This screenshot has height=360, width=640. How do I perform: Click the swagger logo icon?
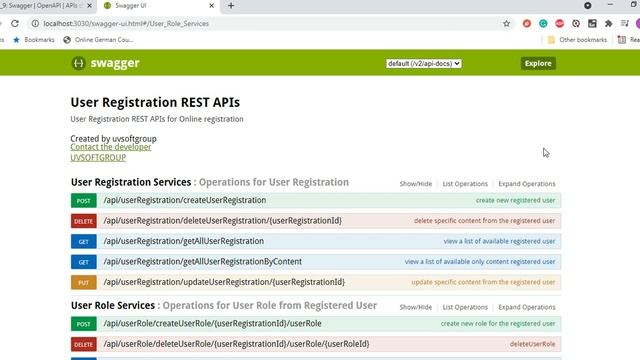[78, 63]
